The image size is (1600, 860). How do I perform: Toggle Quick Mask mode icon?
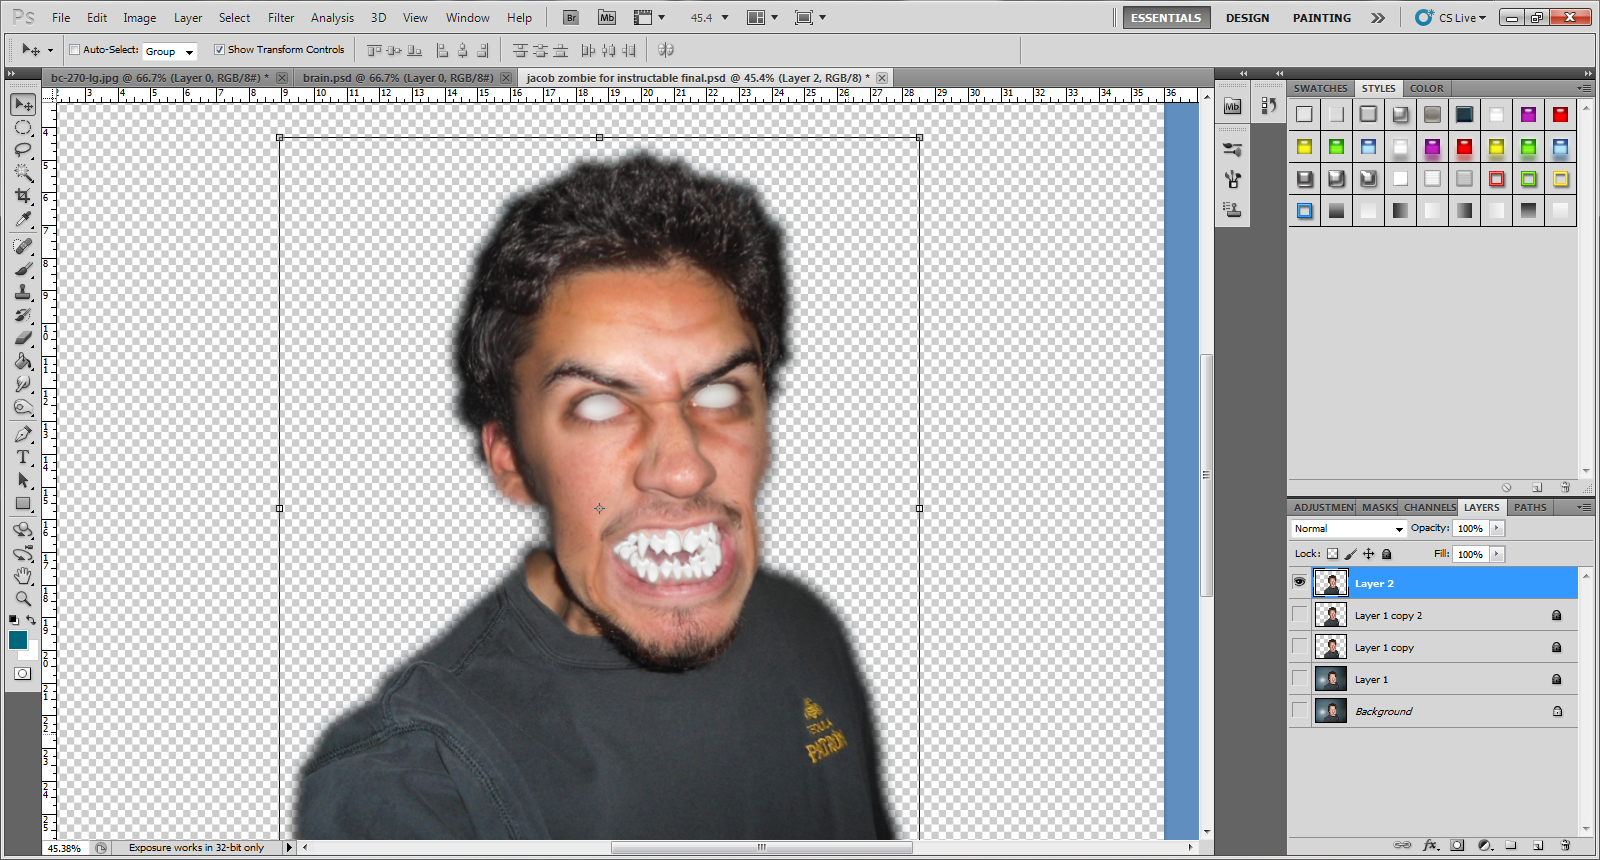pyautogui.click(x=22, y=673)
